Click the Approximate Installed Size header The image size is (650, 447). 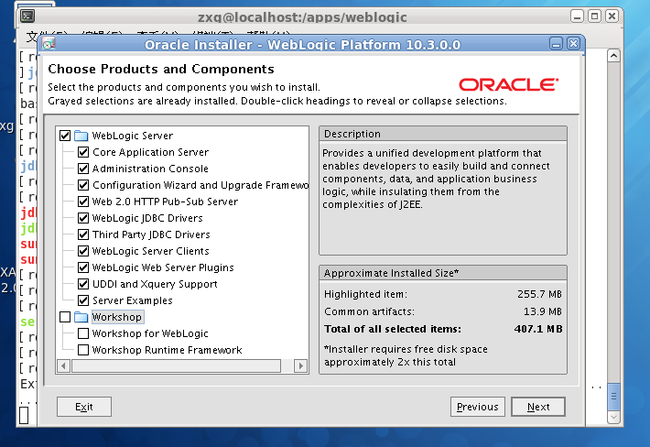[443, 273]
